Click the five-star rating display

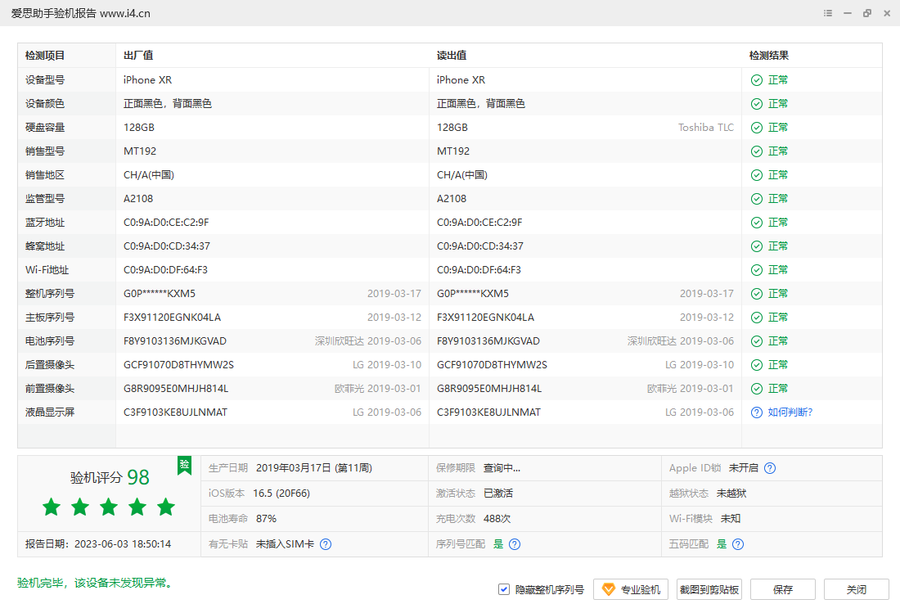[x=109, y=508]
